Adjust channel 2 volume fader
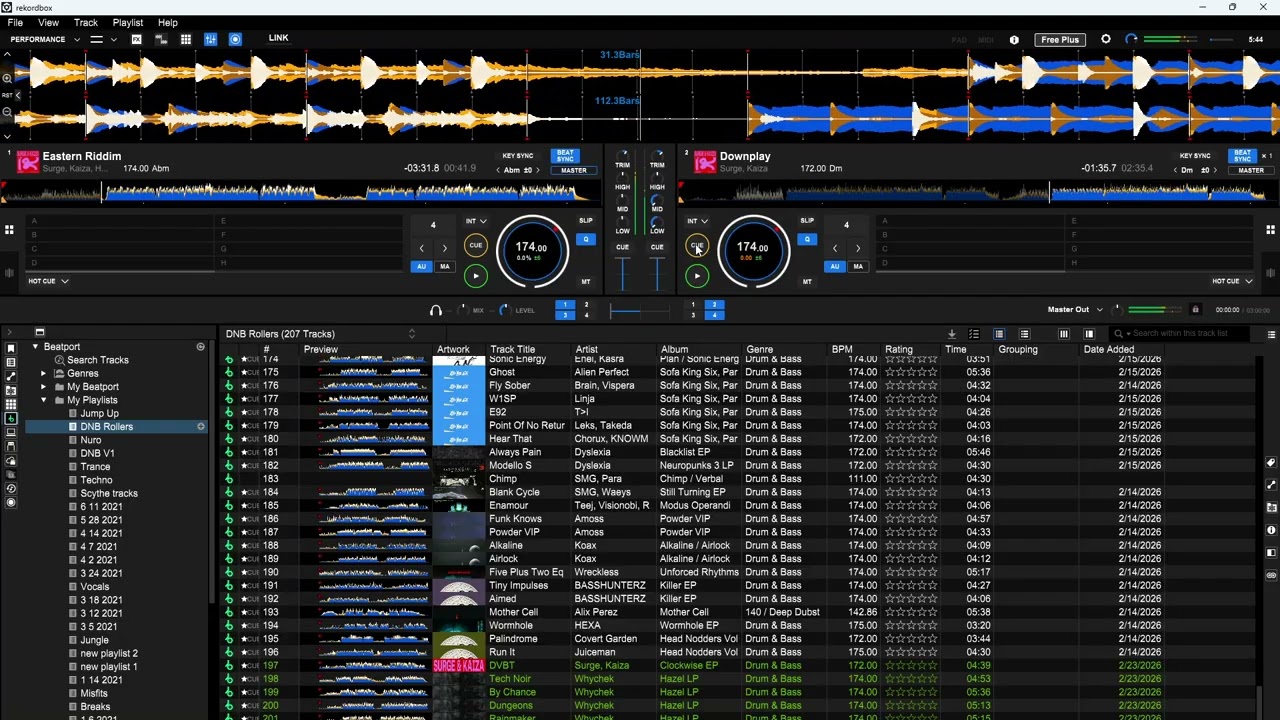The width and height of the screenshot is (1280, 720). pos(657,274)
